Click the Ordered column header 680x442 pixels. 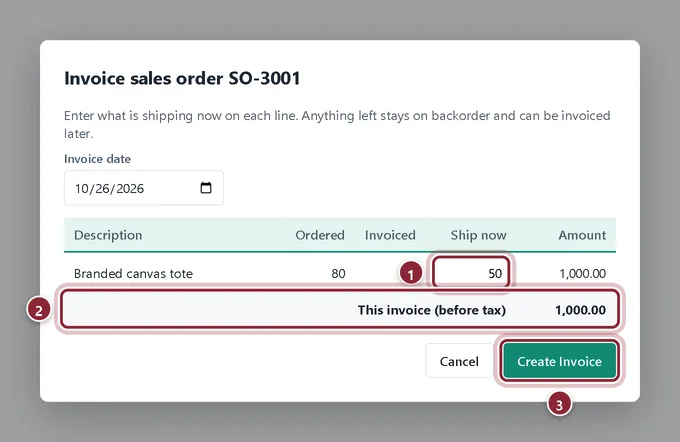coord(320,235)
